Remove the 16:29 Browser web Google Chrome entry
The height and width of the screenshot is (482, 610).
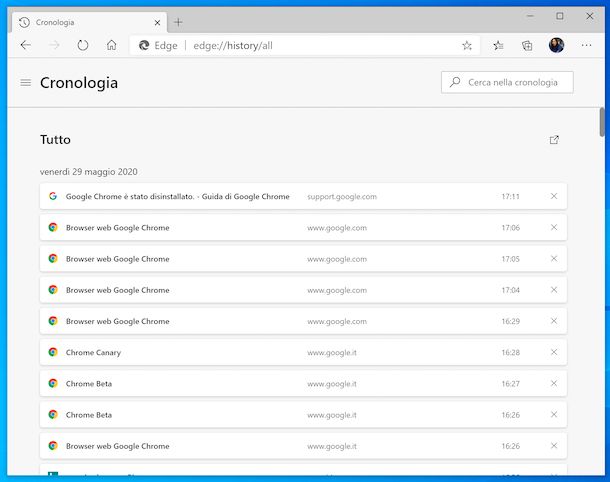coord(554,321)
